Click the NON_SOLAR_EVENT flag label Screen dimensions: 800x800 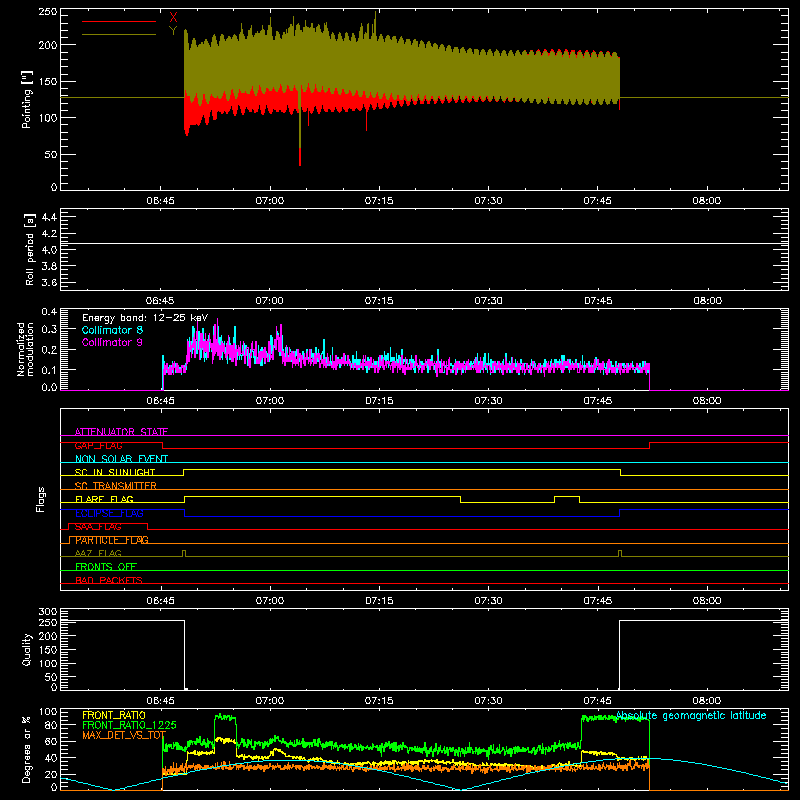(x=121, y=459)
